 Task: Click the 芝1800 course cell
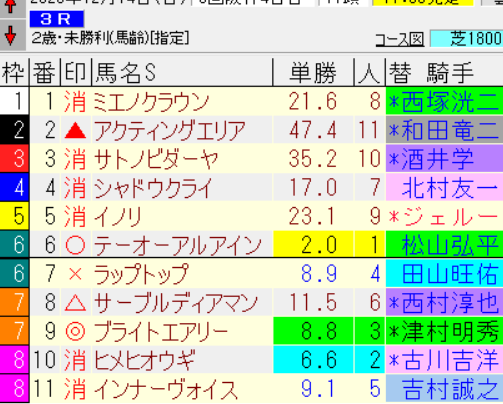(x=467, y=39)
